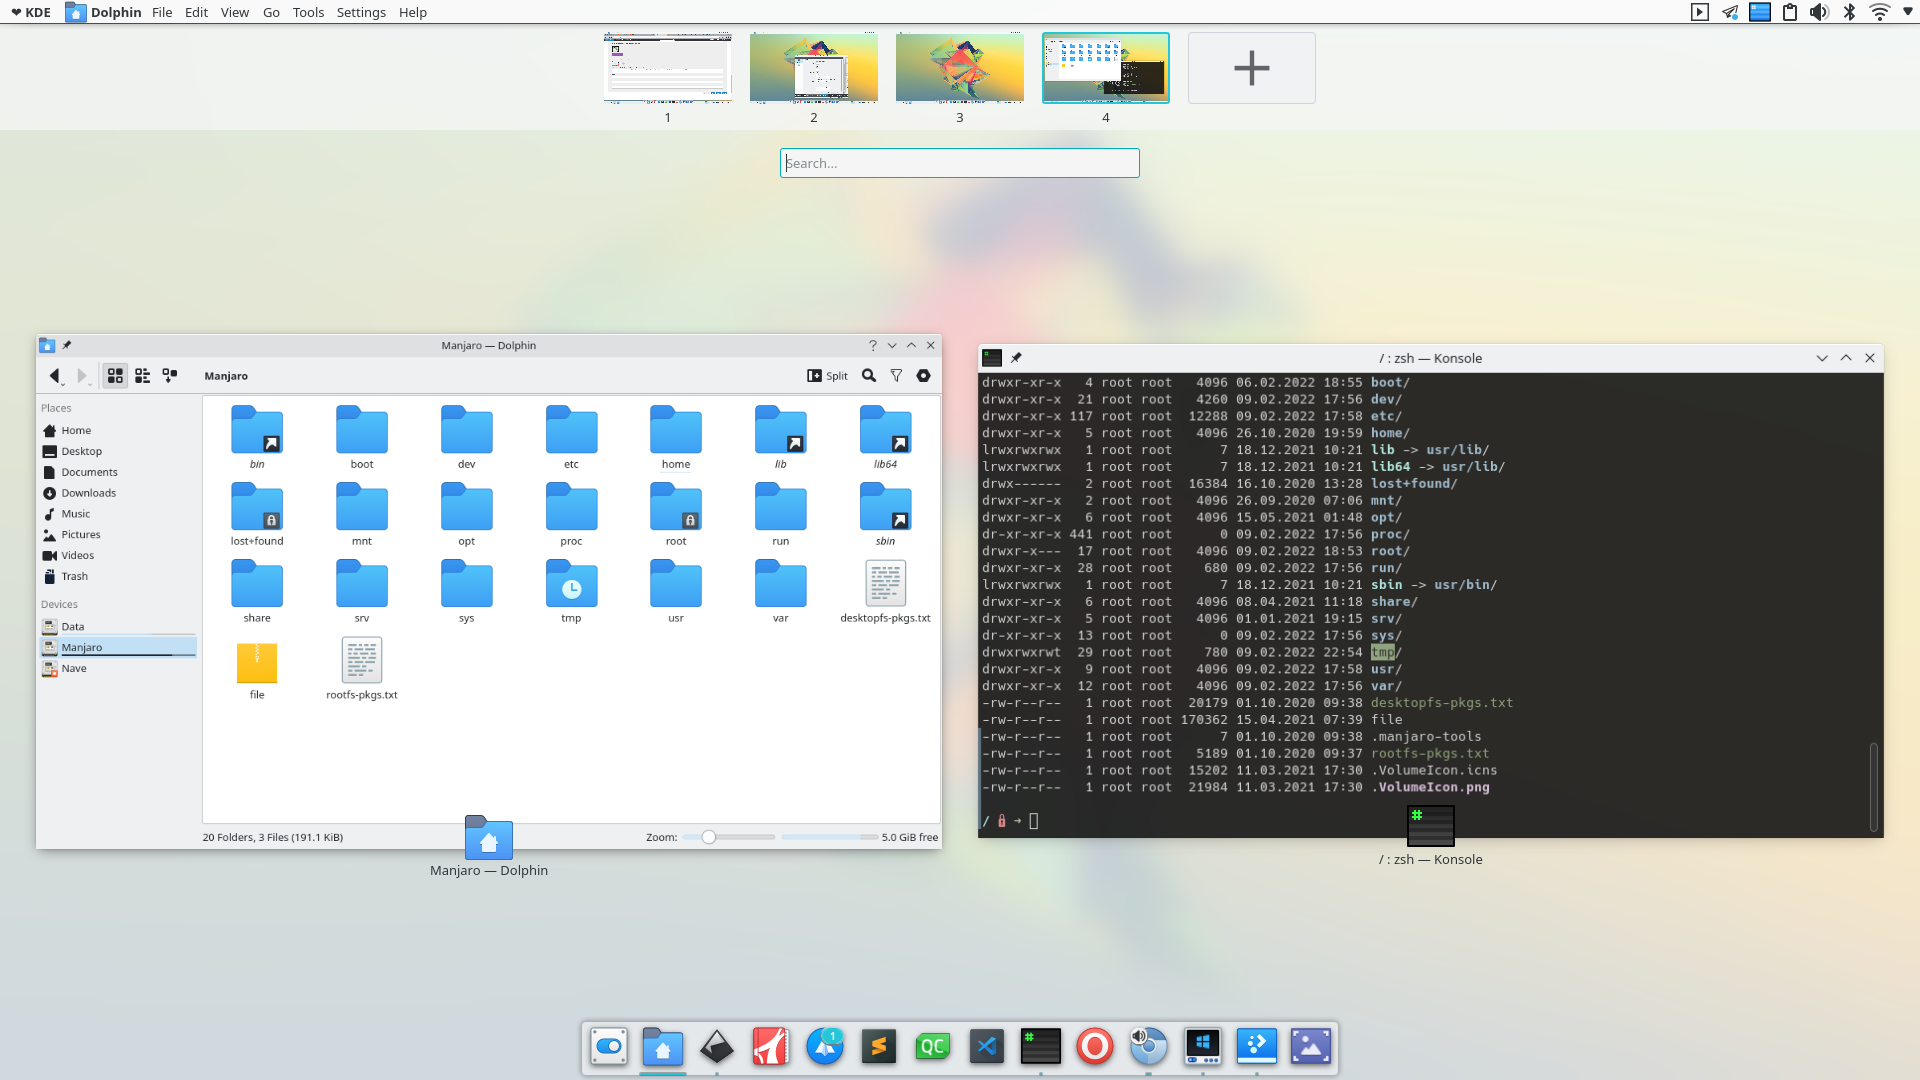Open Konsole titlebar window icon menu
Screen dimensions: 1920x1080
992,358
